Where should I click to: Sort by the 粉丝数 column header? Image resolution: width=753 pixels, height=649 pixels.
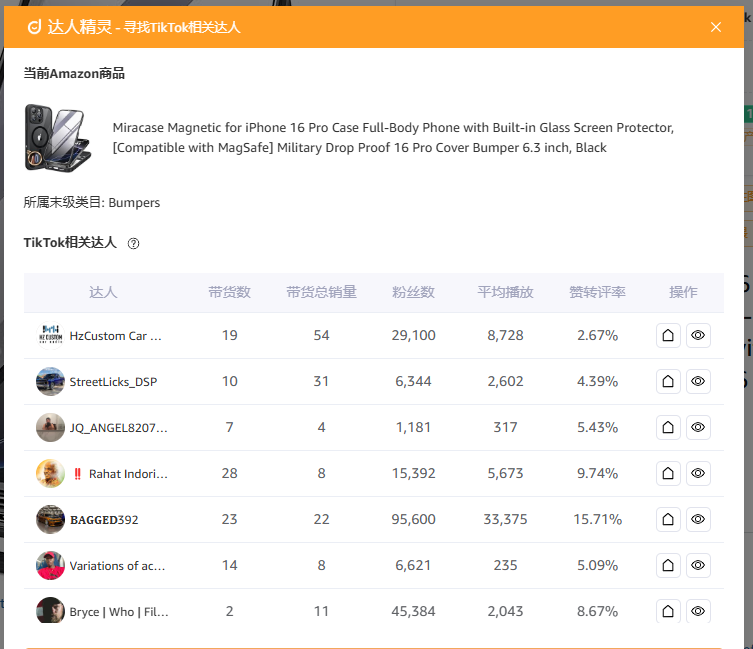[413, 292]
